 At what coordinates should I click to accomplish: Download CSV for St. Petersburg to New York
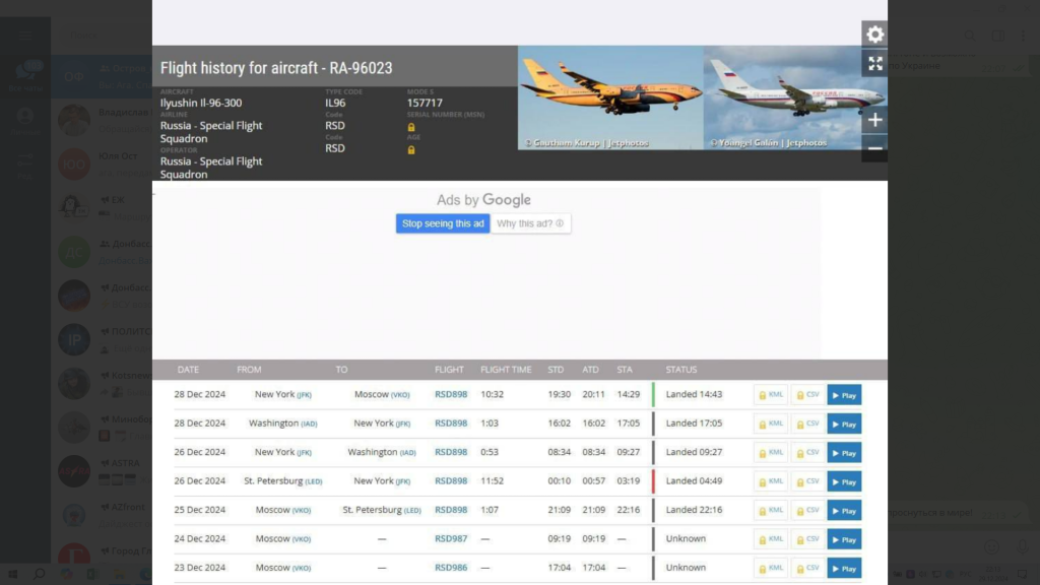coord(808,482)
